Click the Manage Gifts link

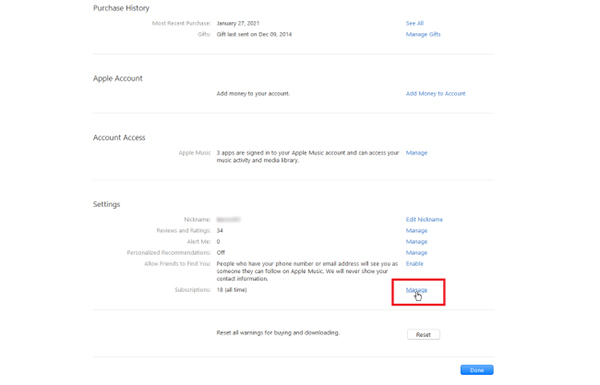[423, 34]
